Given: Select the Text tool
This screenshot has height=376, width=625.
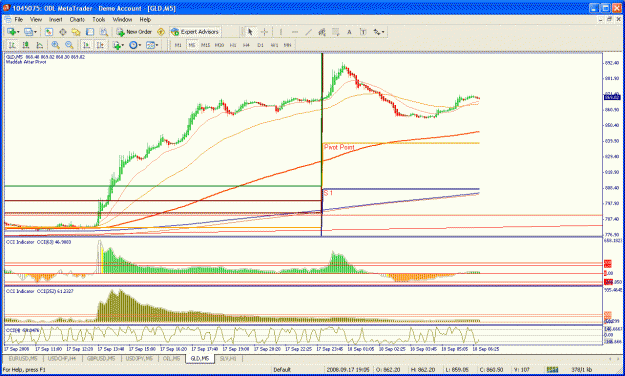Looking at the screenshot, I should [349, 32].
